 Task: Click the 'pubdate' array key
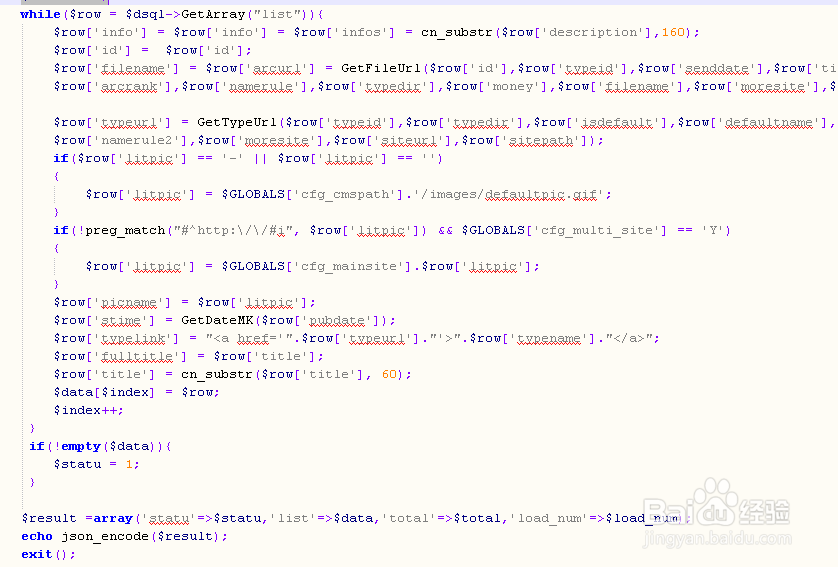point(337,321)
